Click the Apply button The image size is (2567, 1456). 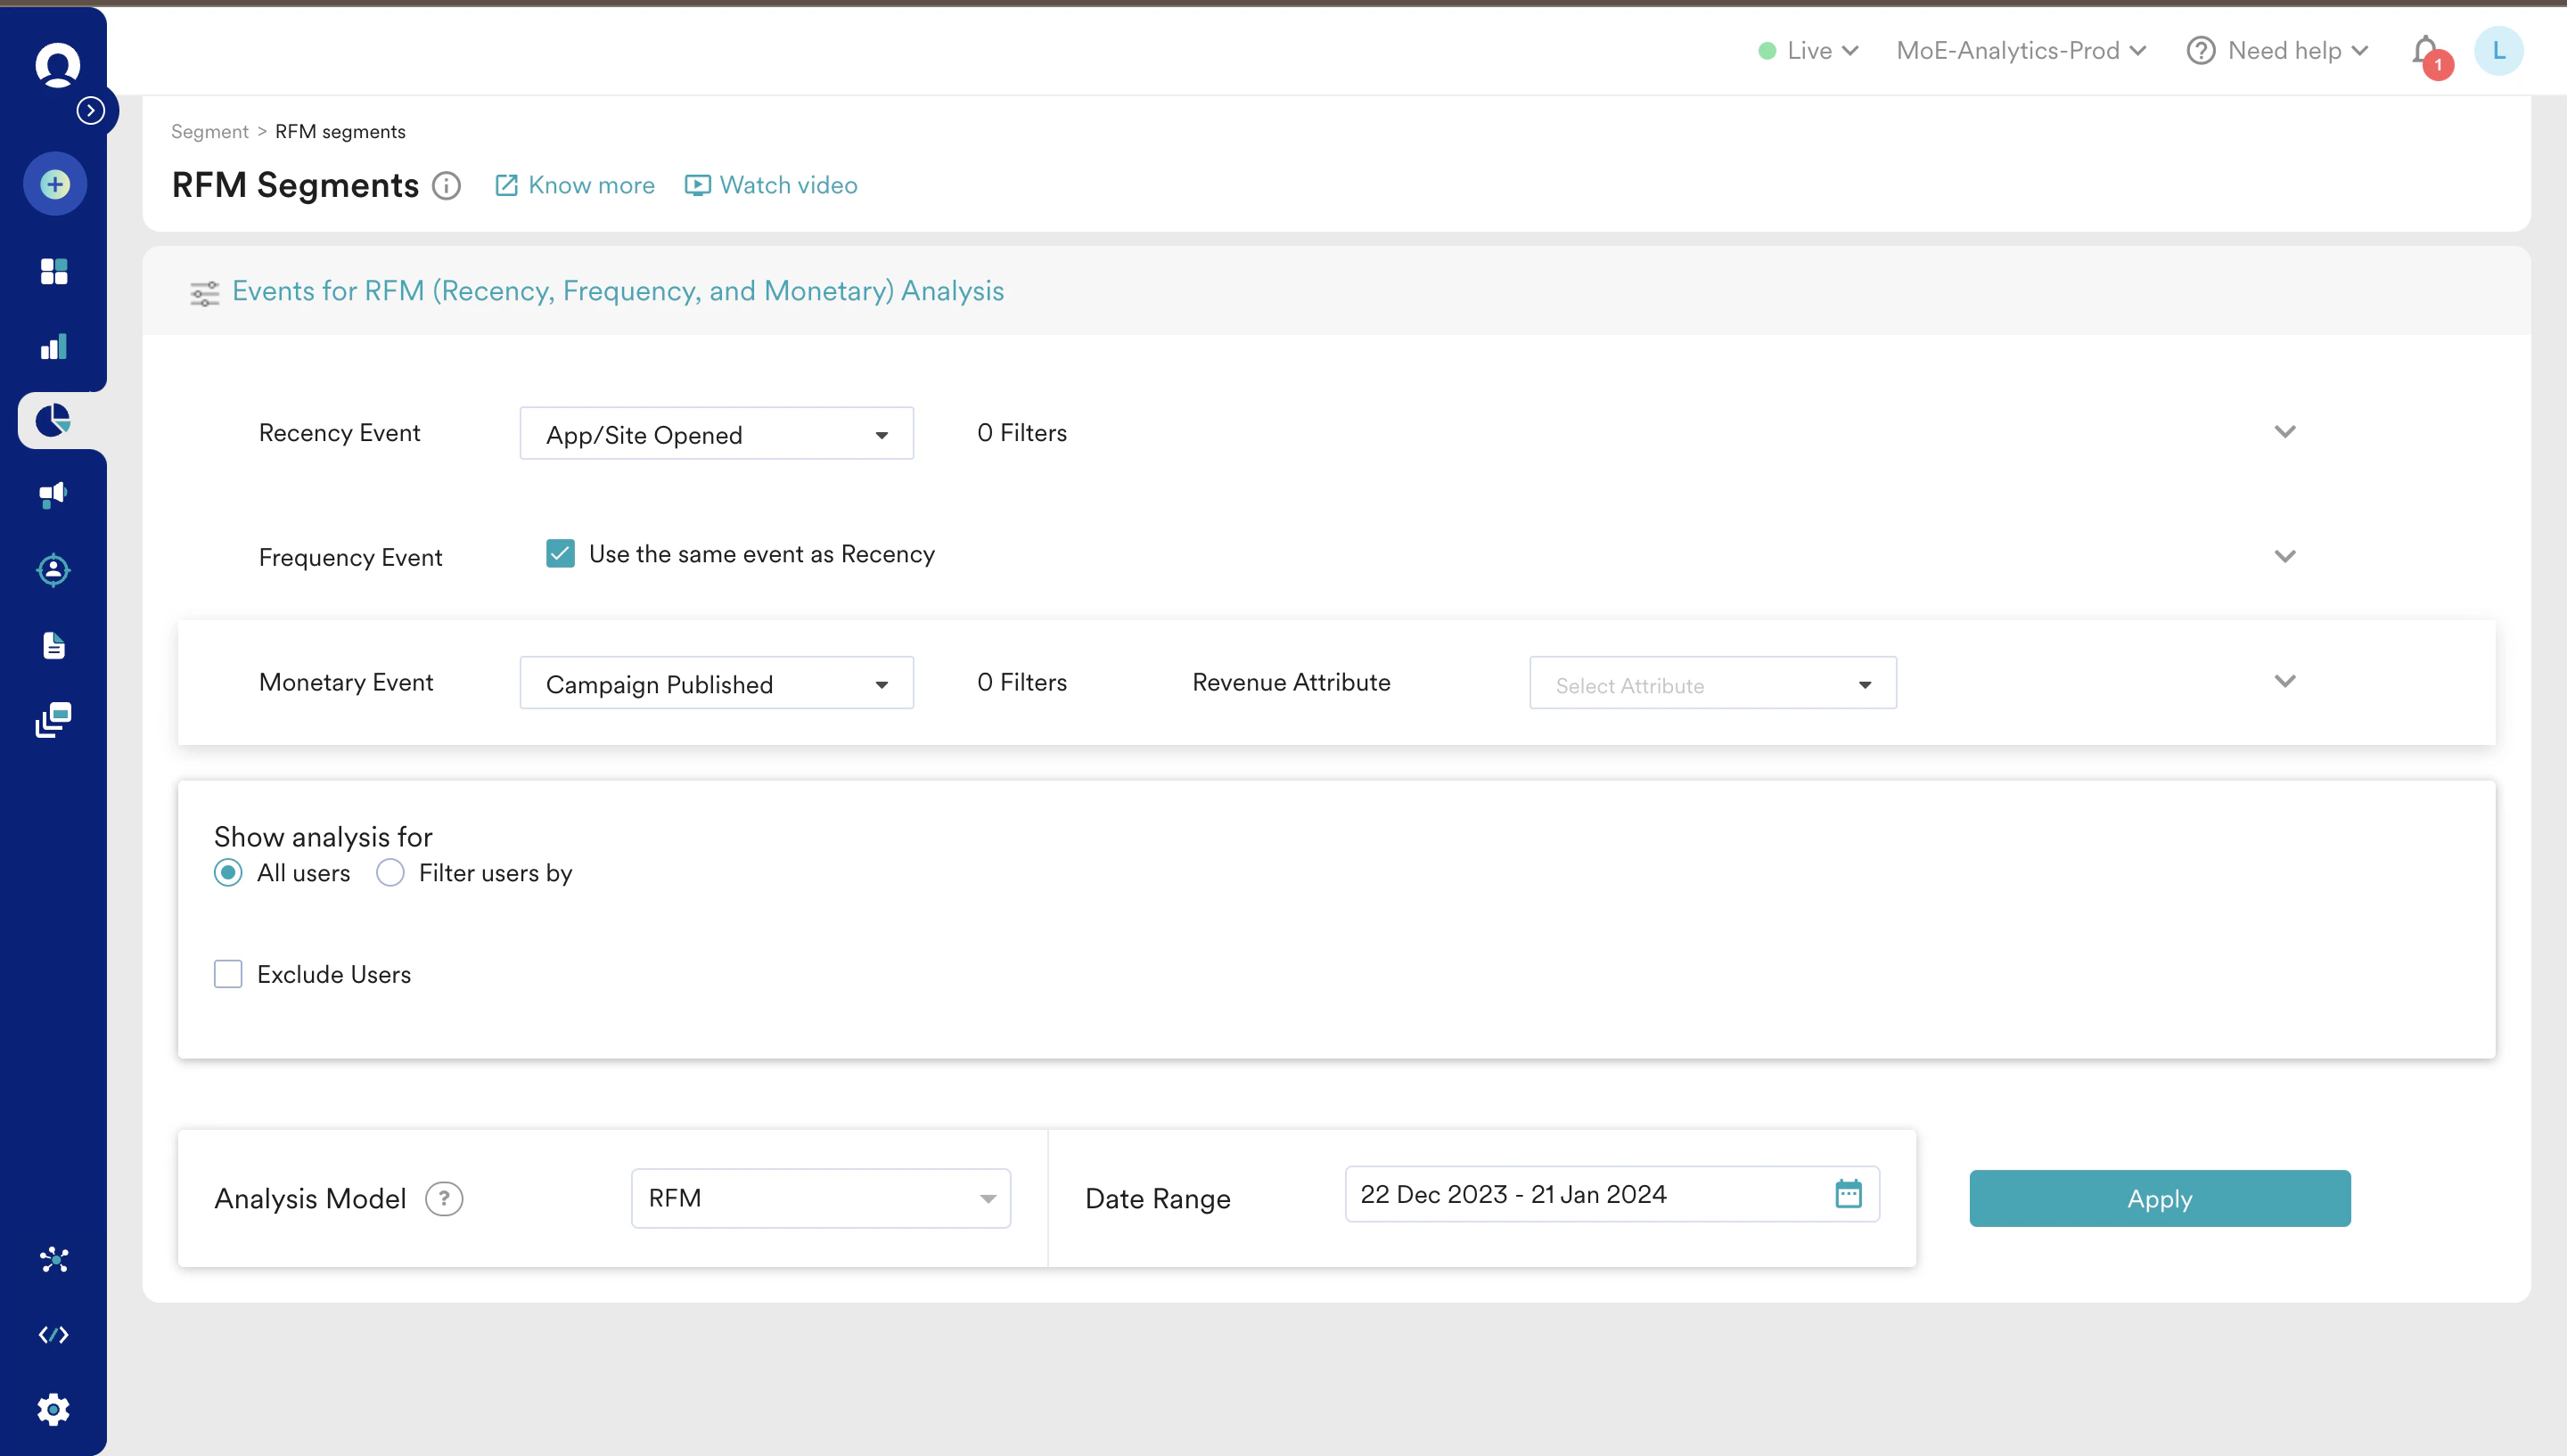tap(2159, 1199)
